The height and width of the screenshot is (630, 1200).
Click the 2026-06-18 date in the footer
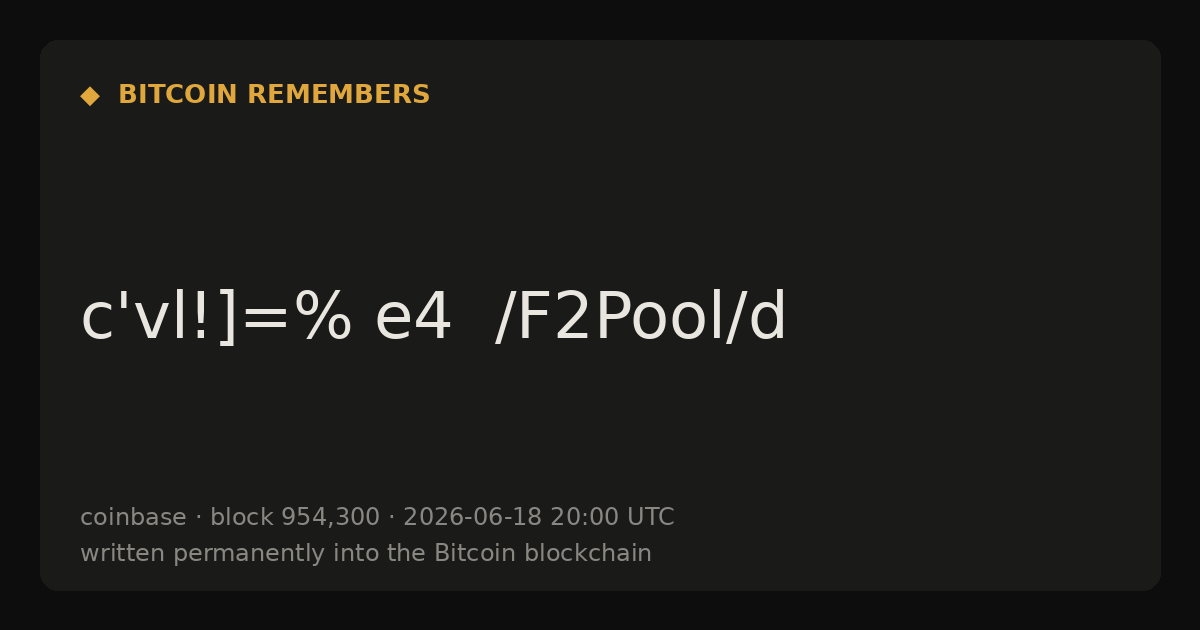pos(472,517)
